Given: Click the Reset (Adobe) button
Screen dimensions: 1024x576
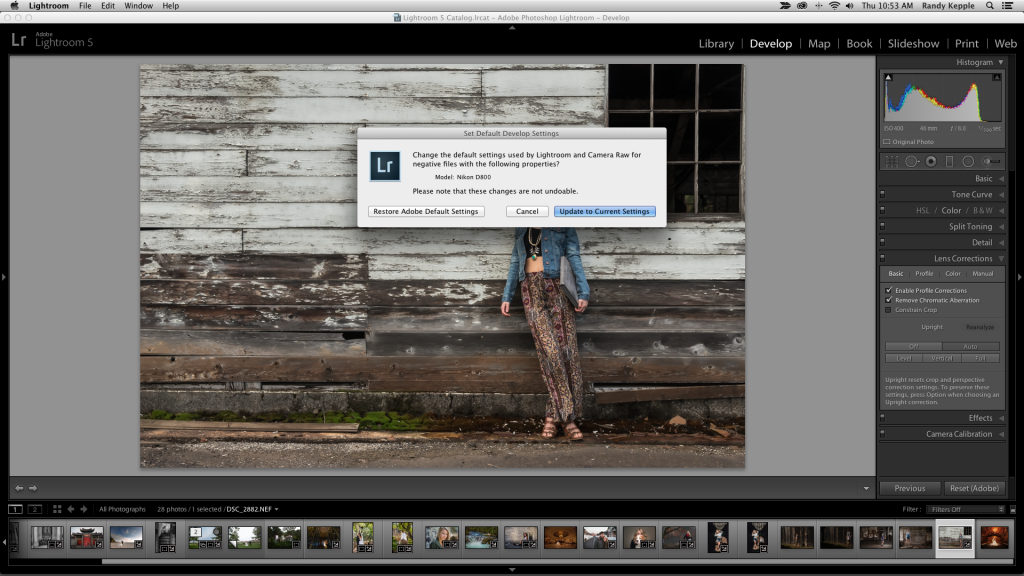Looking at the screenshot, I should (974, 488).
